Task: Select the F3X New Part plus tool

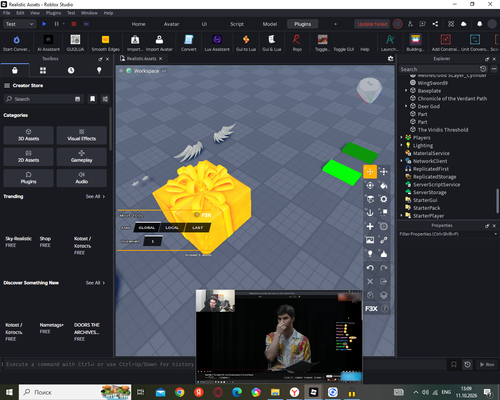Action: point(370,226)
